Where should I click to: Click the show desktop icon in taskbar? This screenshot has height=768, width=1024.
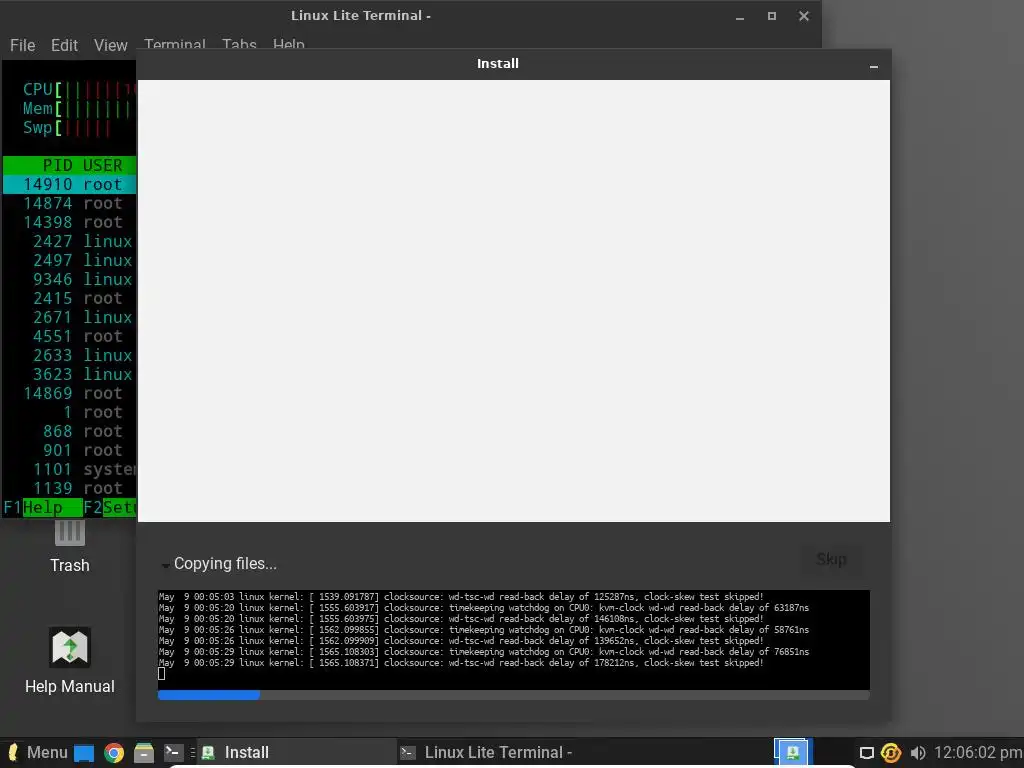point(84,753)
